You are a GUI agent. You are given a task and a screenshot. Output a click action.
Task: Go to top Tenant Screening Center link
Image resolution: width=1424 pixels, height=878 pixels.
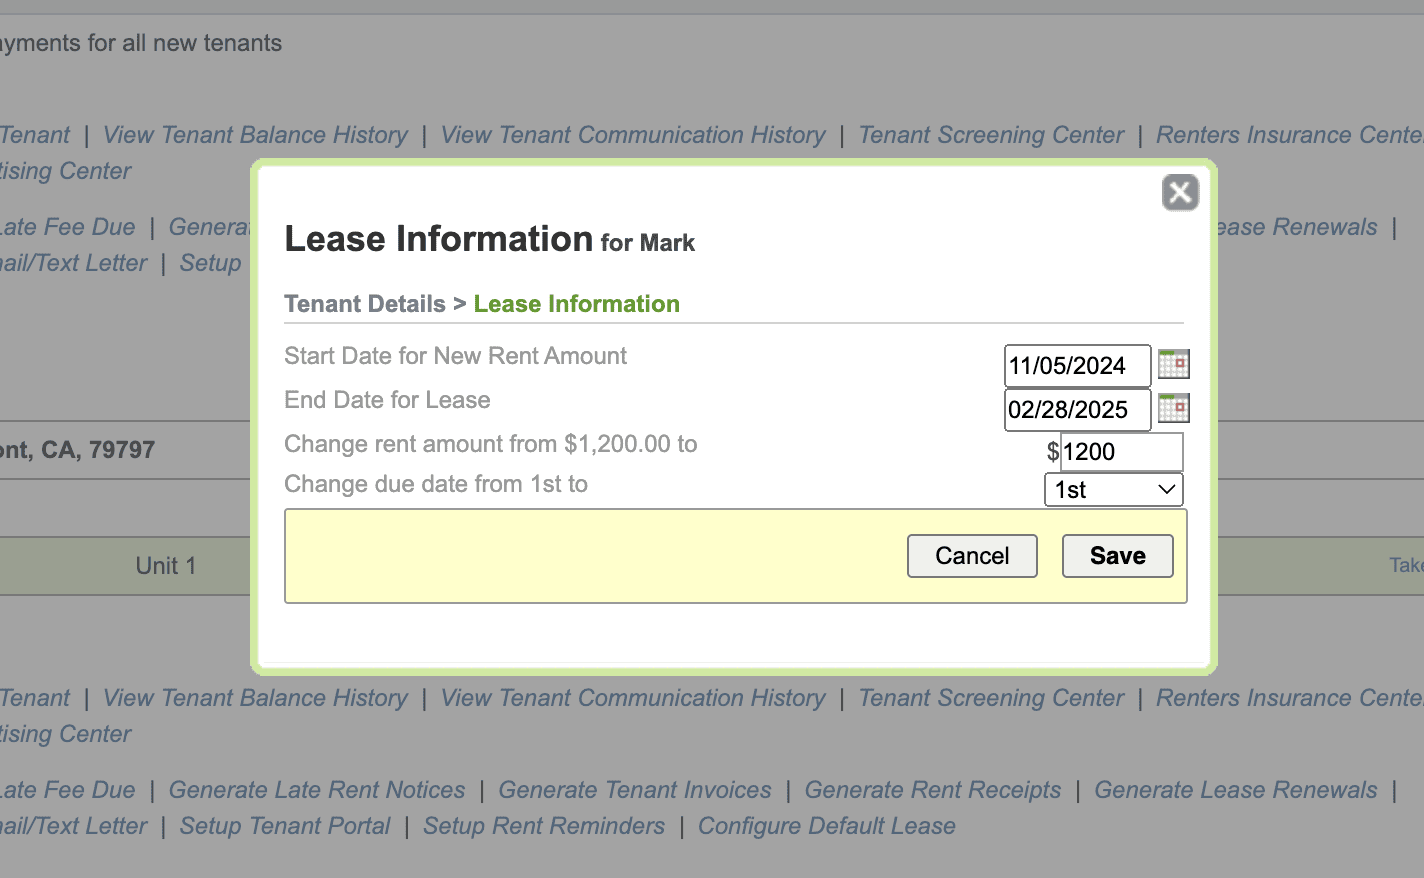991,135
